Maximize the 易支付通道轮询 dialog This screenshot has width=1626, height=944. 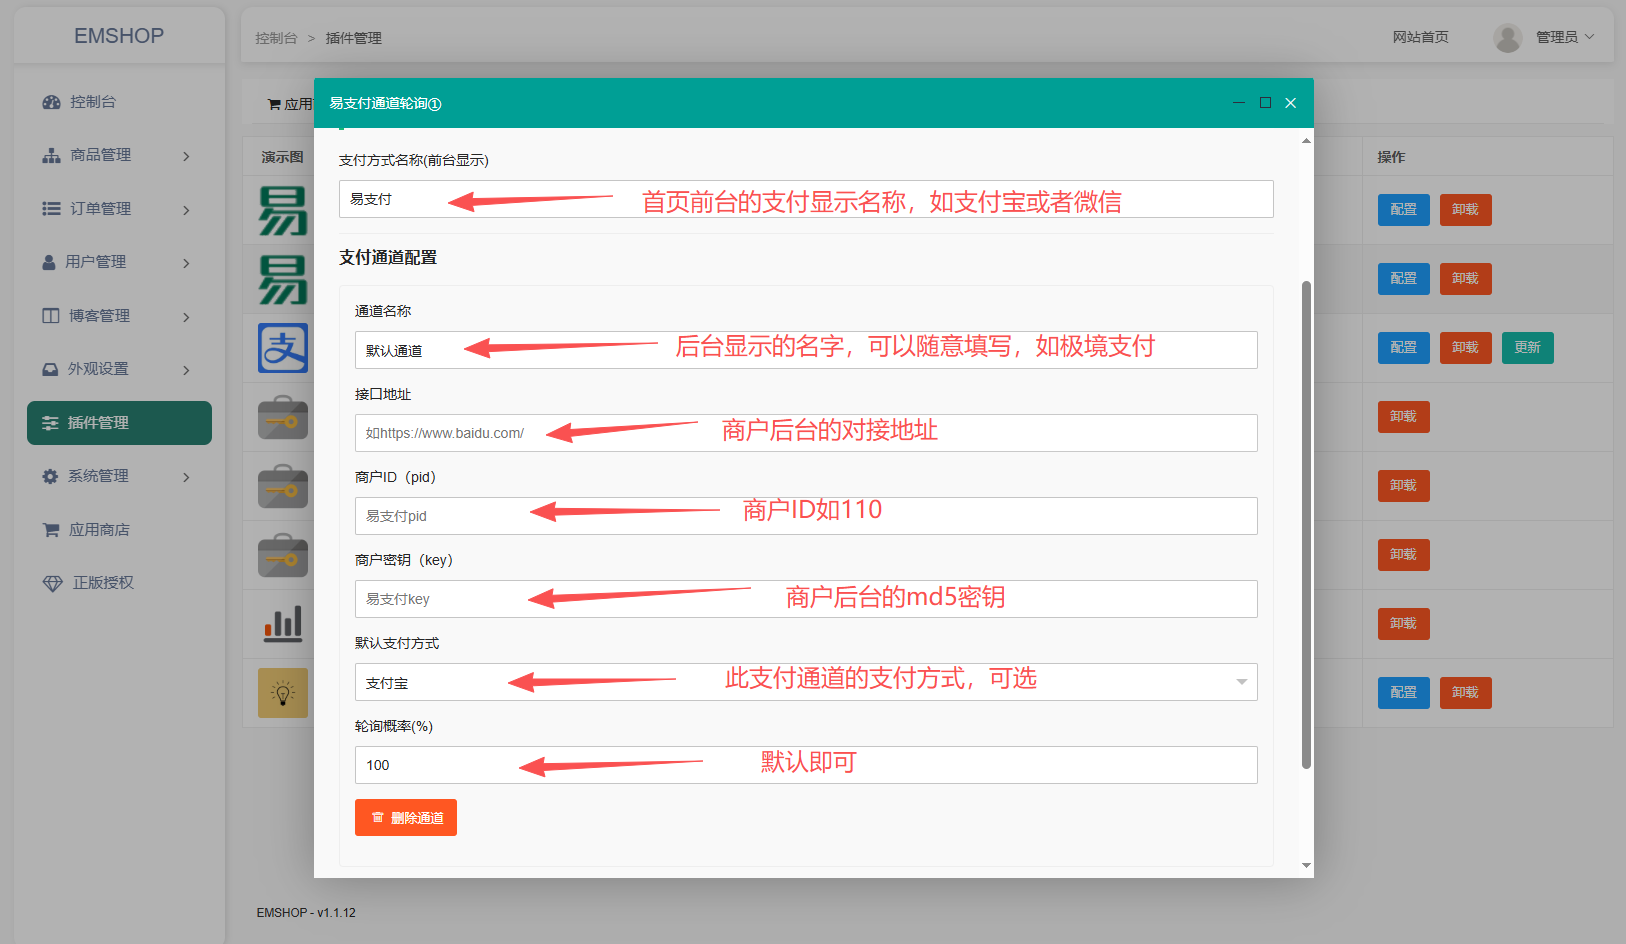point(1265,103)
